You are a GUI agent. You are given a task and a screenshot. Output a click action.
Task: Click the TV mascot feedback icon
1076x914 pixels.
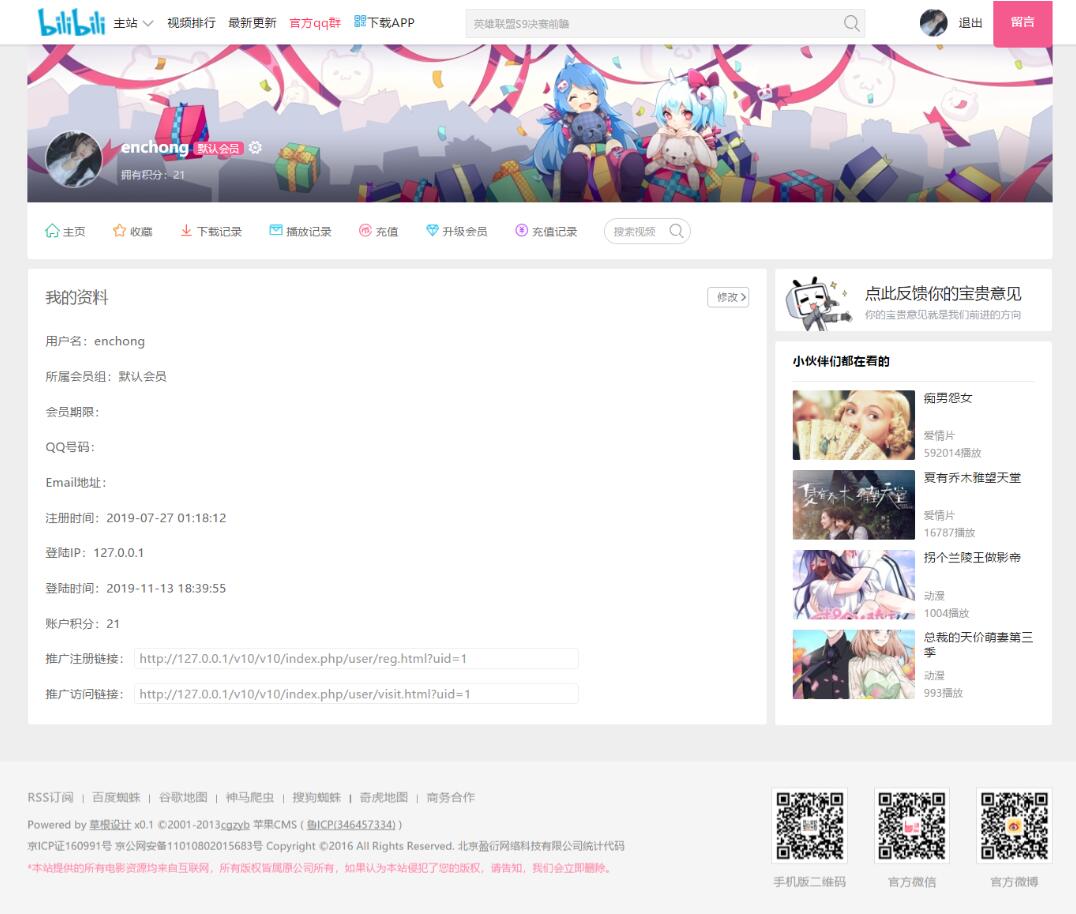point(818,303)
